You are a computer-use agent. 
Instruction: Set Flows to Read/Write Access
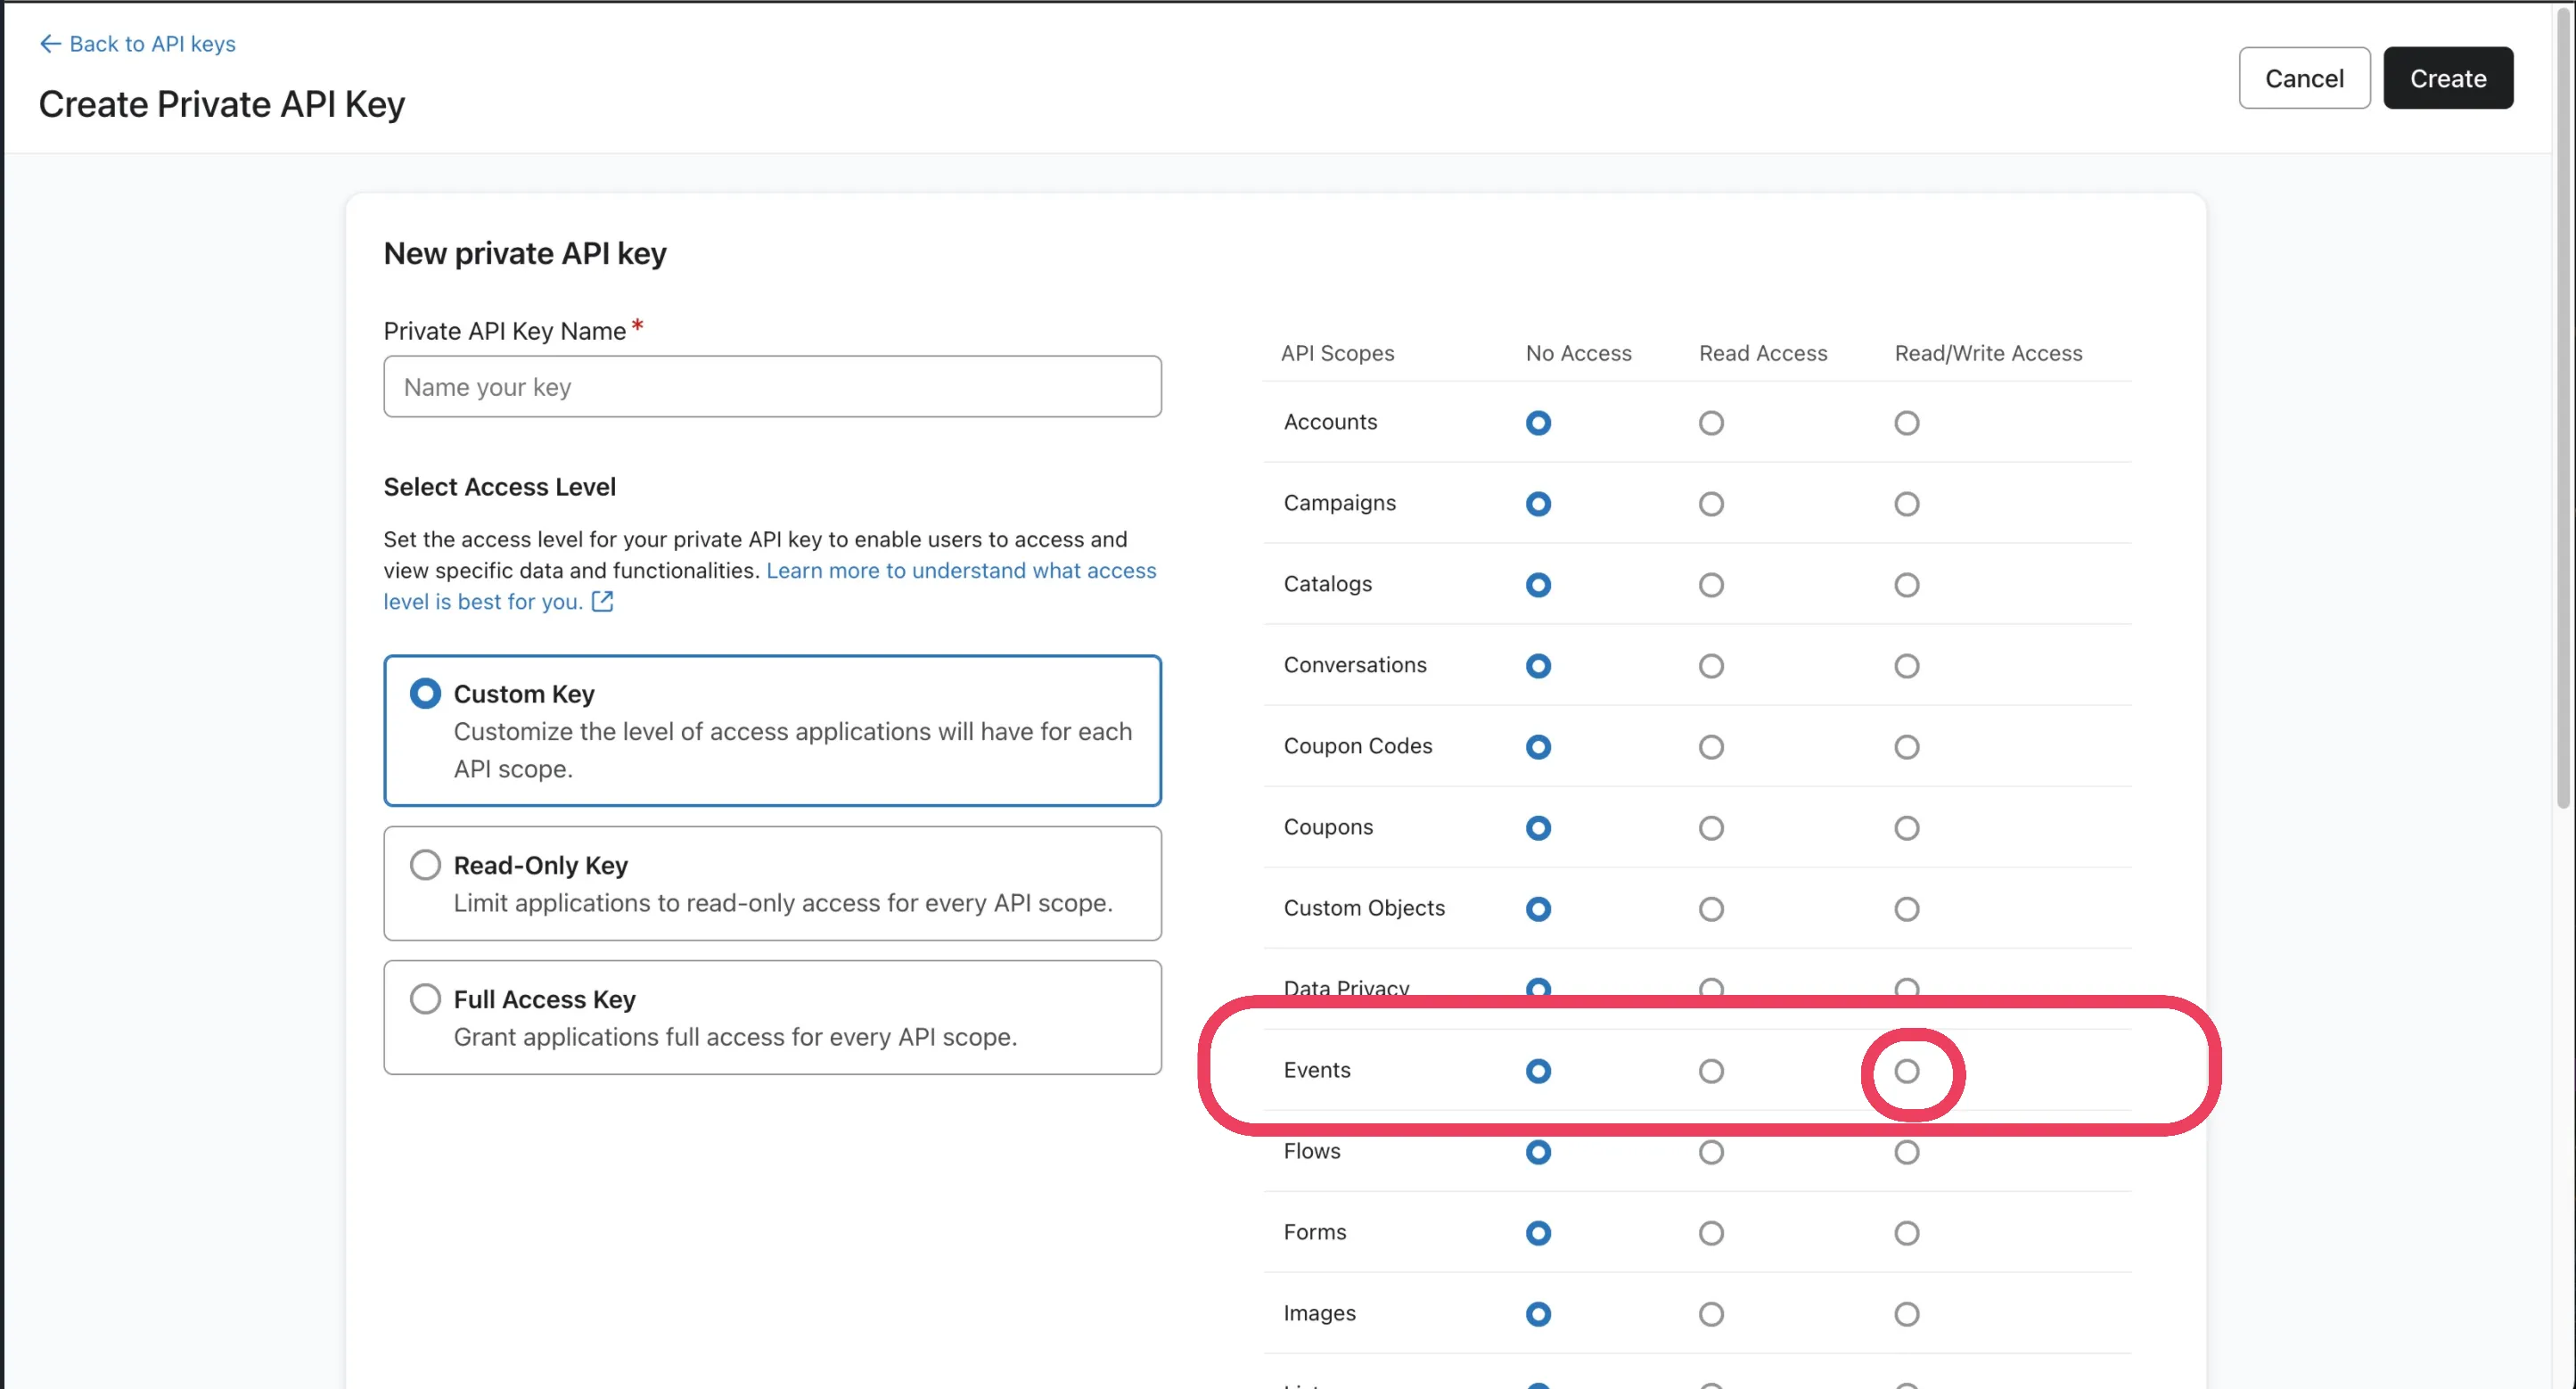(1907, 1152)
